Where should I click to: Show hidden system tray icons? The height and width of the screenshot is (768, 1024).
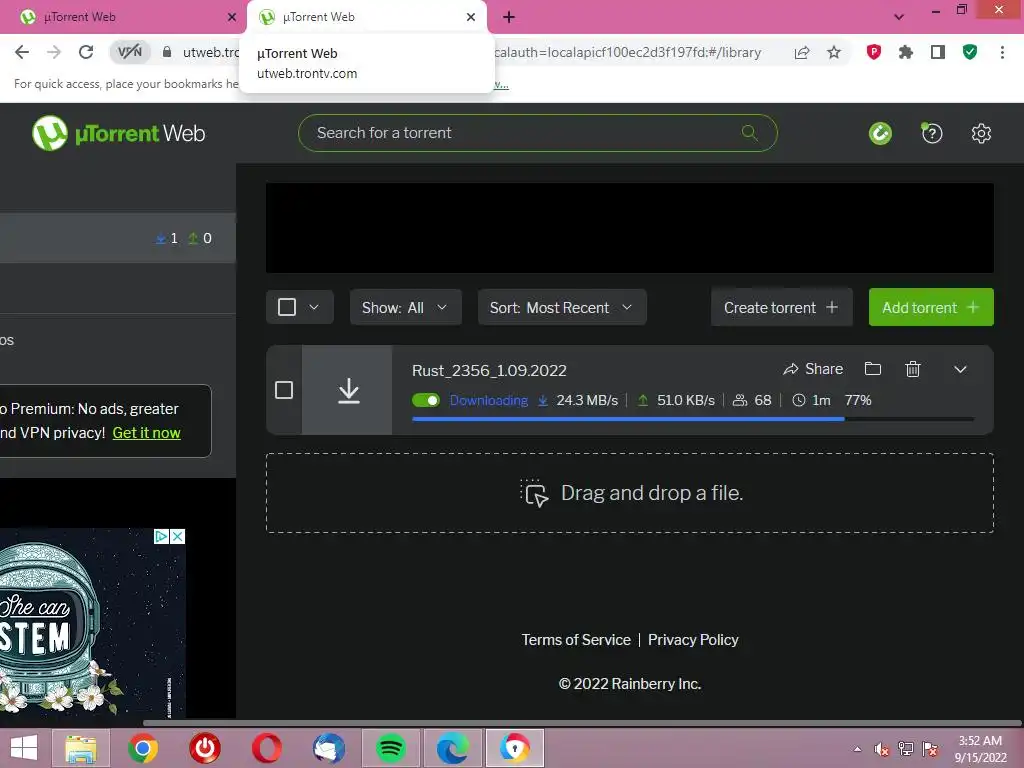coord(857,748)
